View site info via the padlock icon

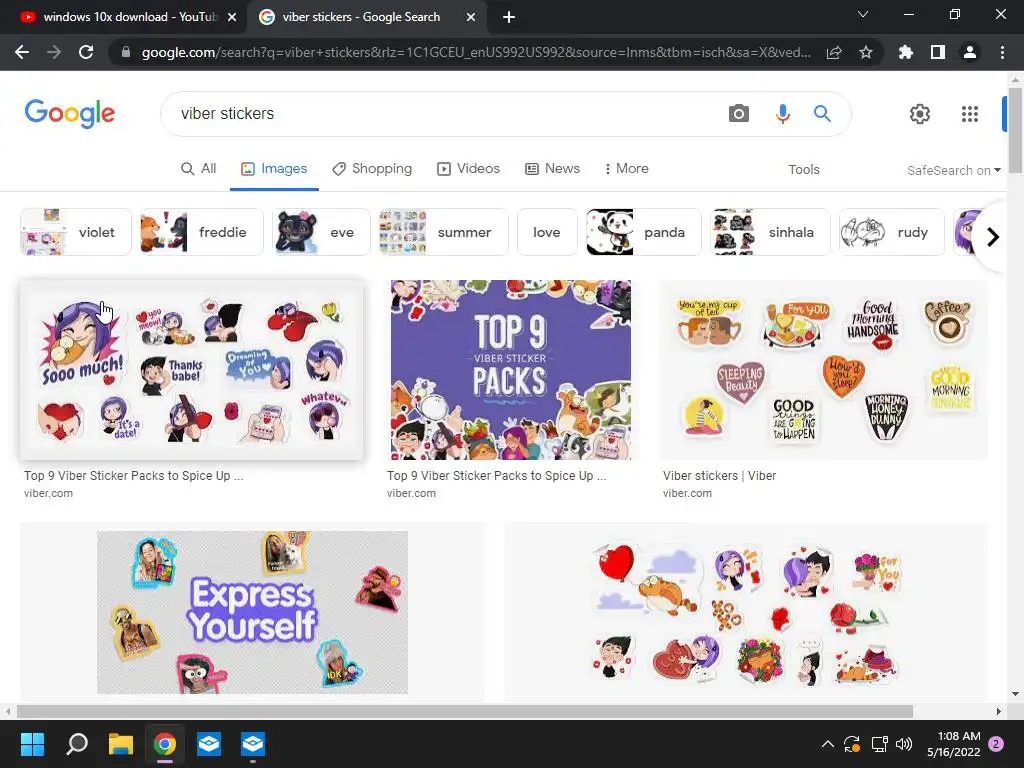(126, 52)
